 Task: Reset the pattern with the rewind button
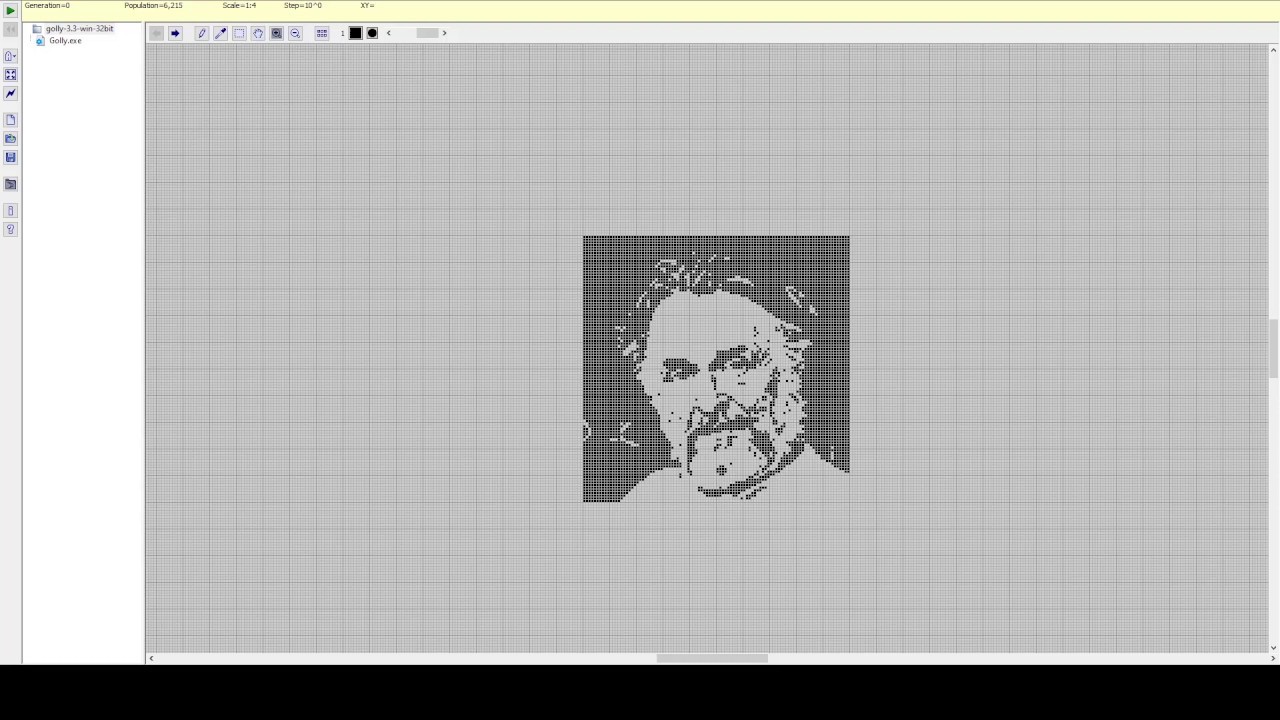click(10, 29)
